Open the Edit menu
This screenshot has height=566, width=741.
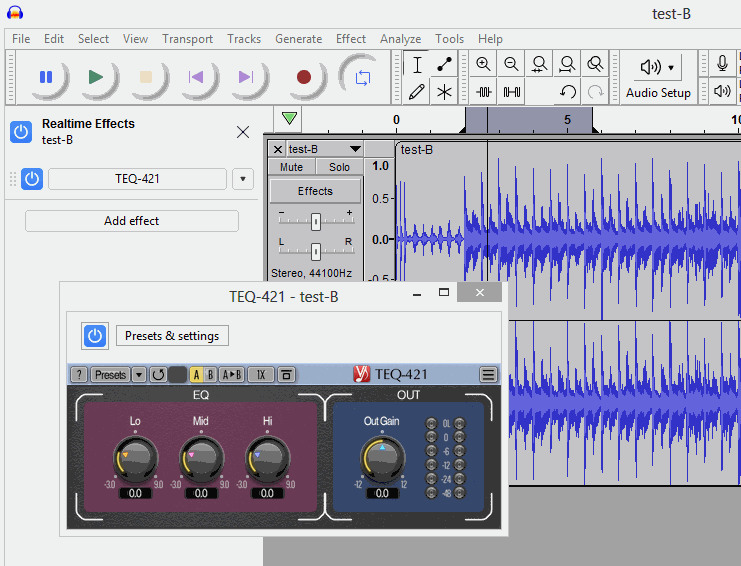tap(54, 39)
